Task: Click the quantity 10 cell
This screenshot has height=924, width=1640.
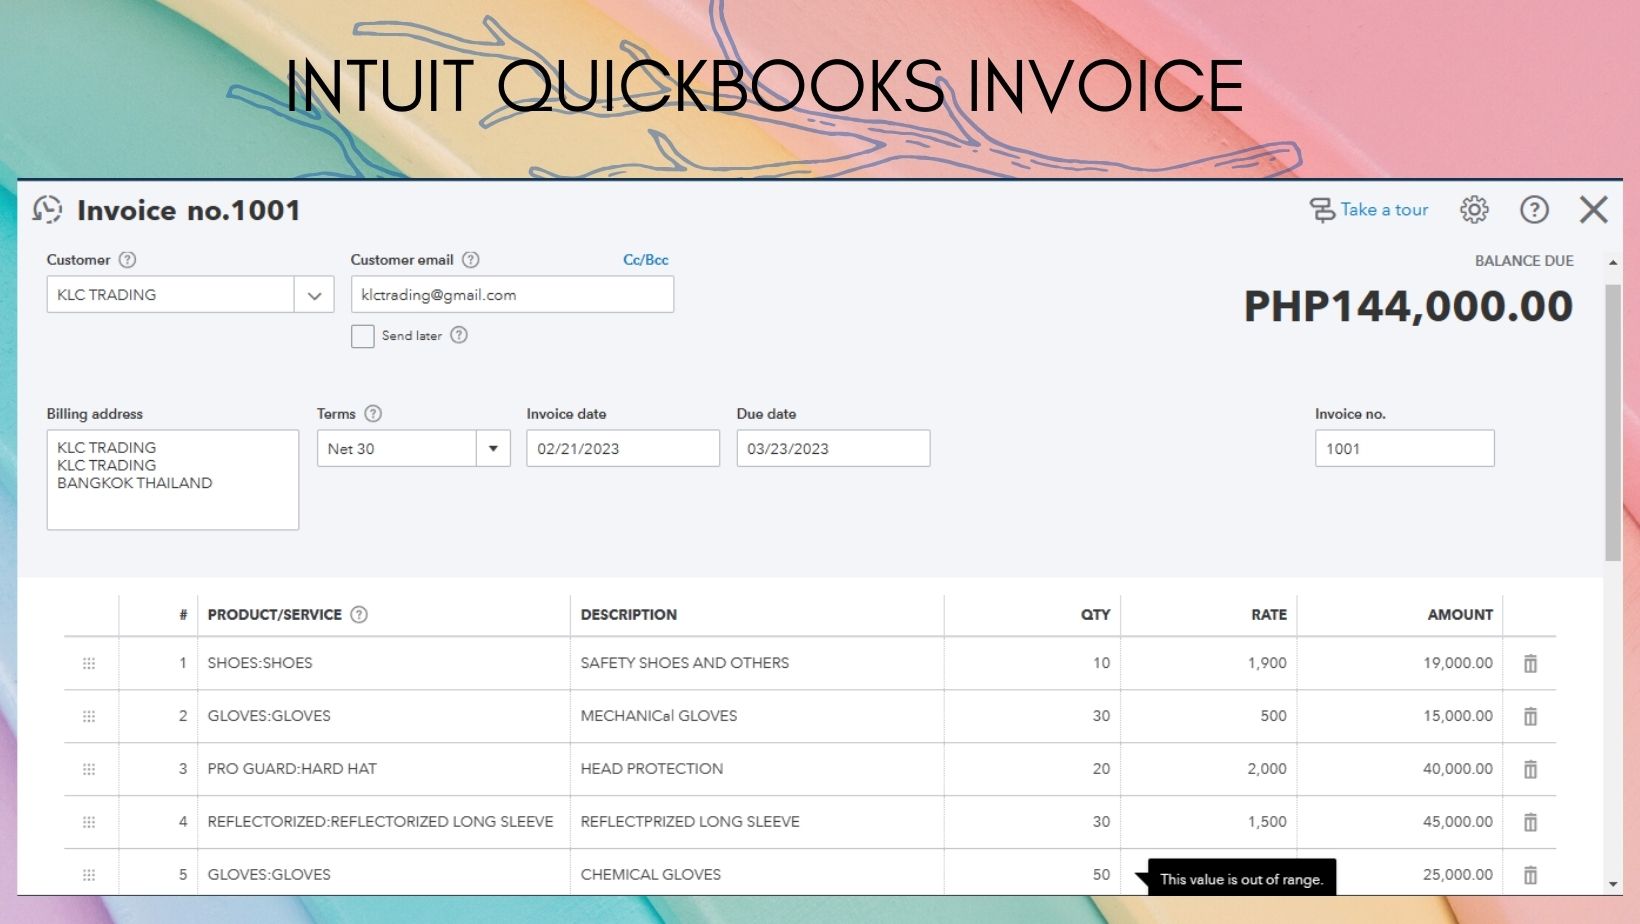Action: pos(1032,663)
